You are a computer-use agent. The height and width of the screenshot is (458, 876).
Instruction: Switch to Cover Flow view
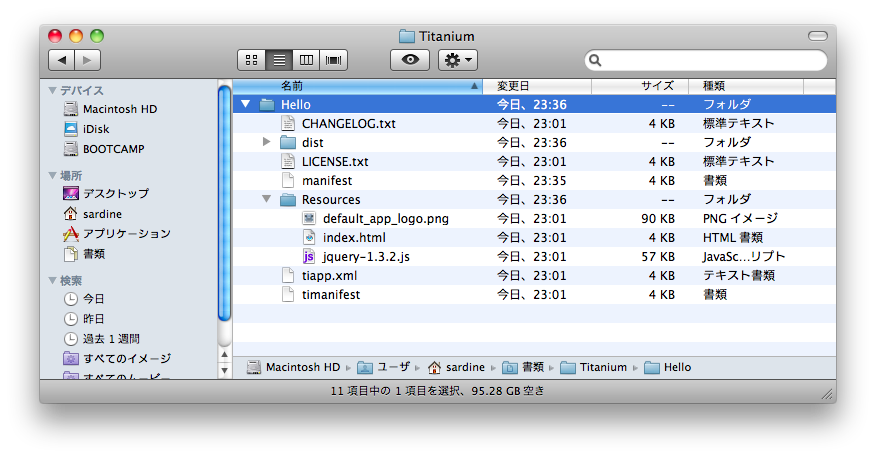(x=334, y=60)
